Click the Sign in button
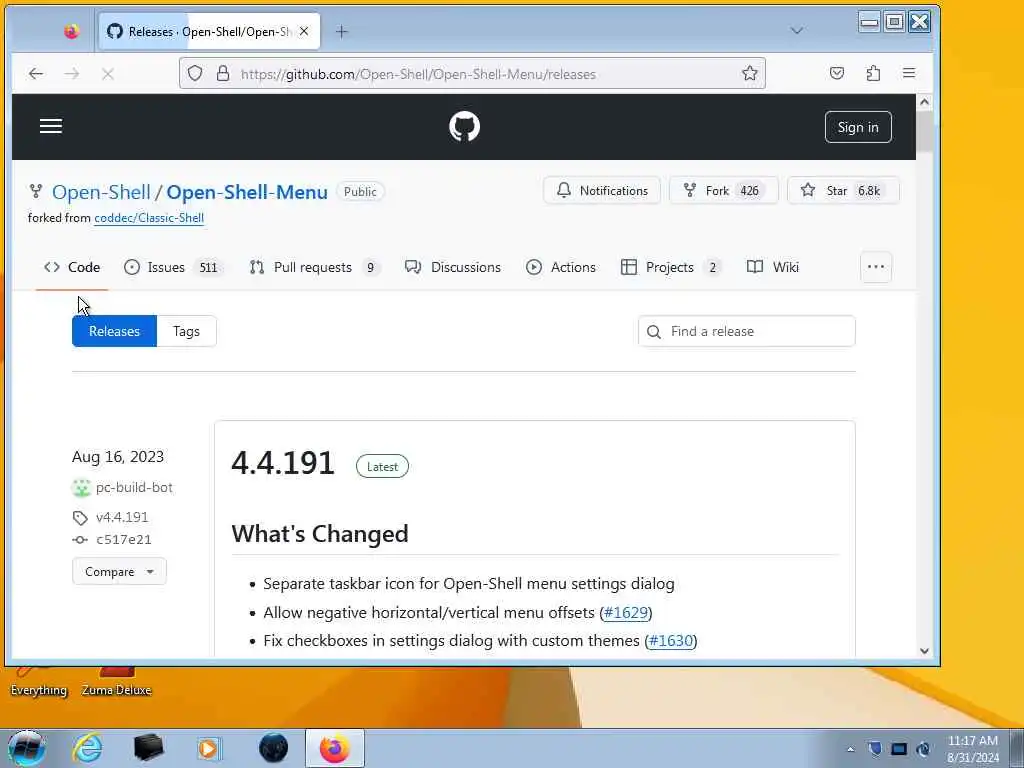This screenshot has width=1024, height=768. pos(858,127)
